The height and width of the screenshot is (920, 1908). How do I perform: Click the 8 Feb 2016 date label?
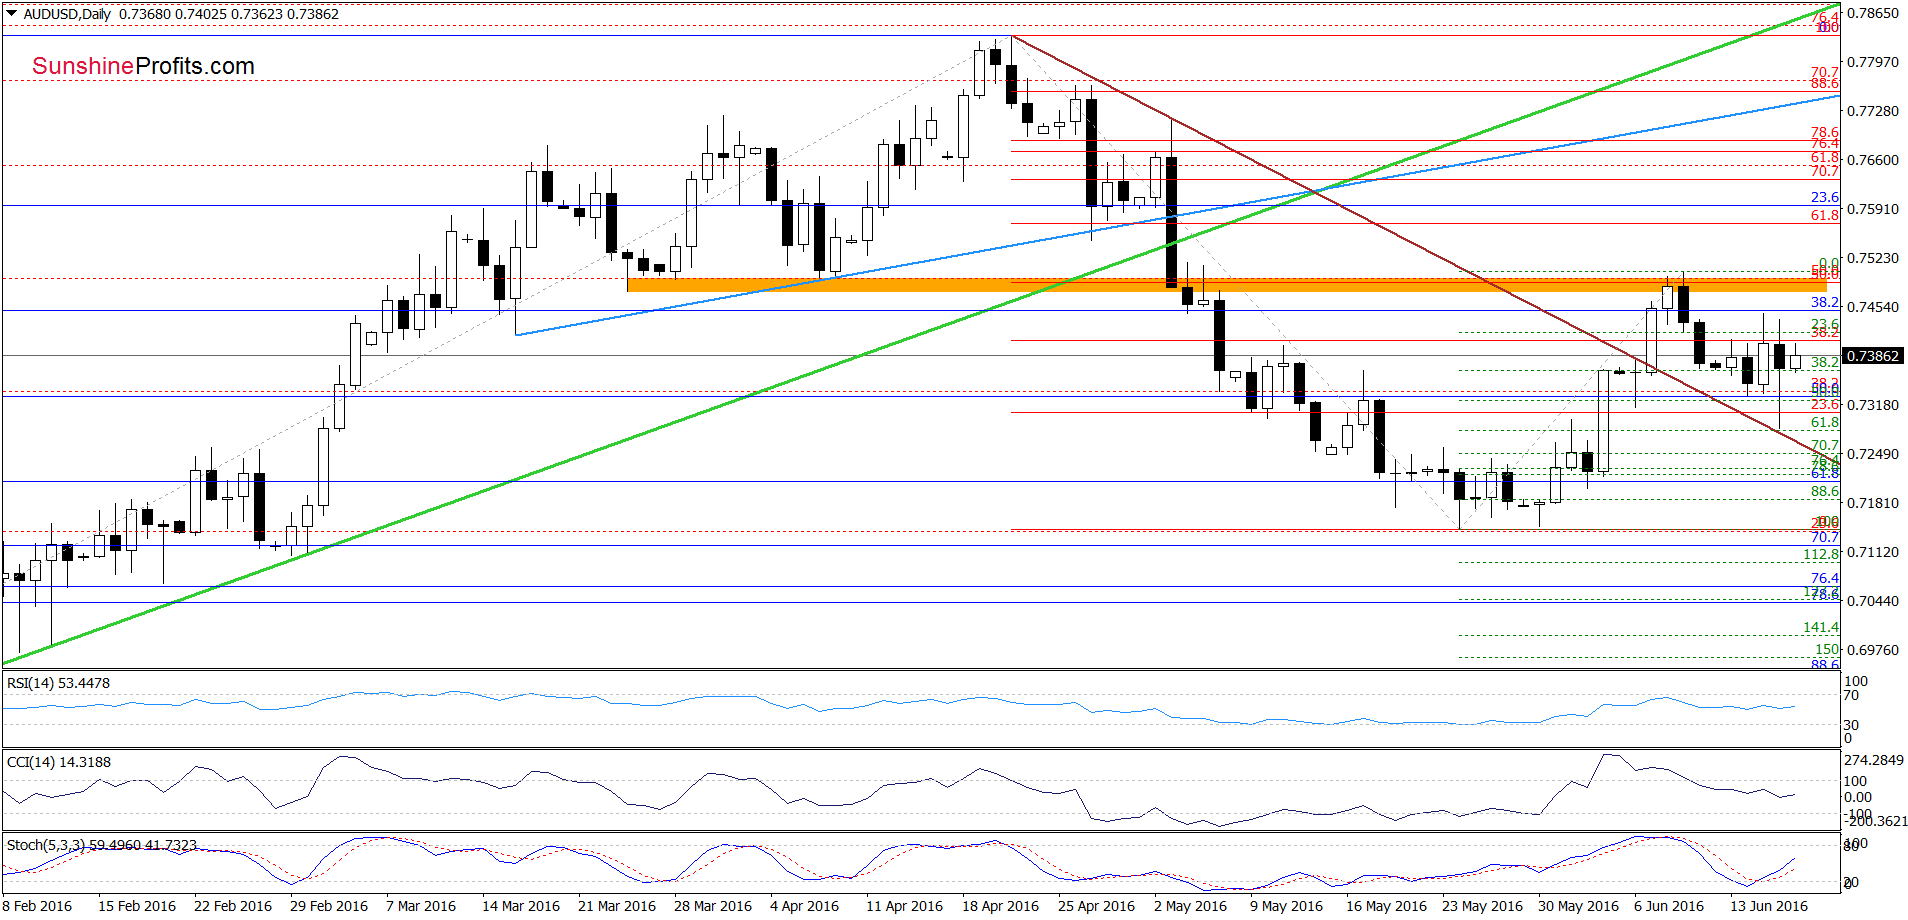click(x=38, y=906)
